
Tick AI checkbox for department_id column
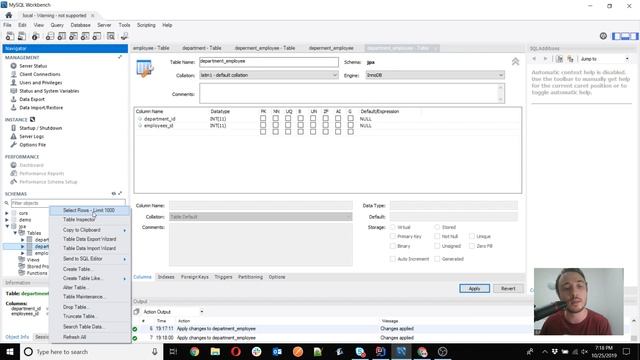[x=338, y=118]
